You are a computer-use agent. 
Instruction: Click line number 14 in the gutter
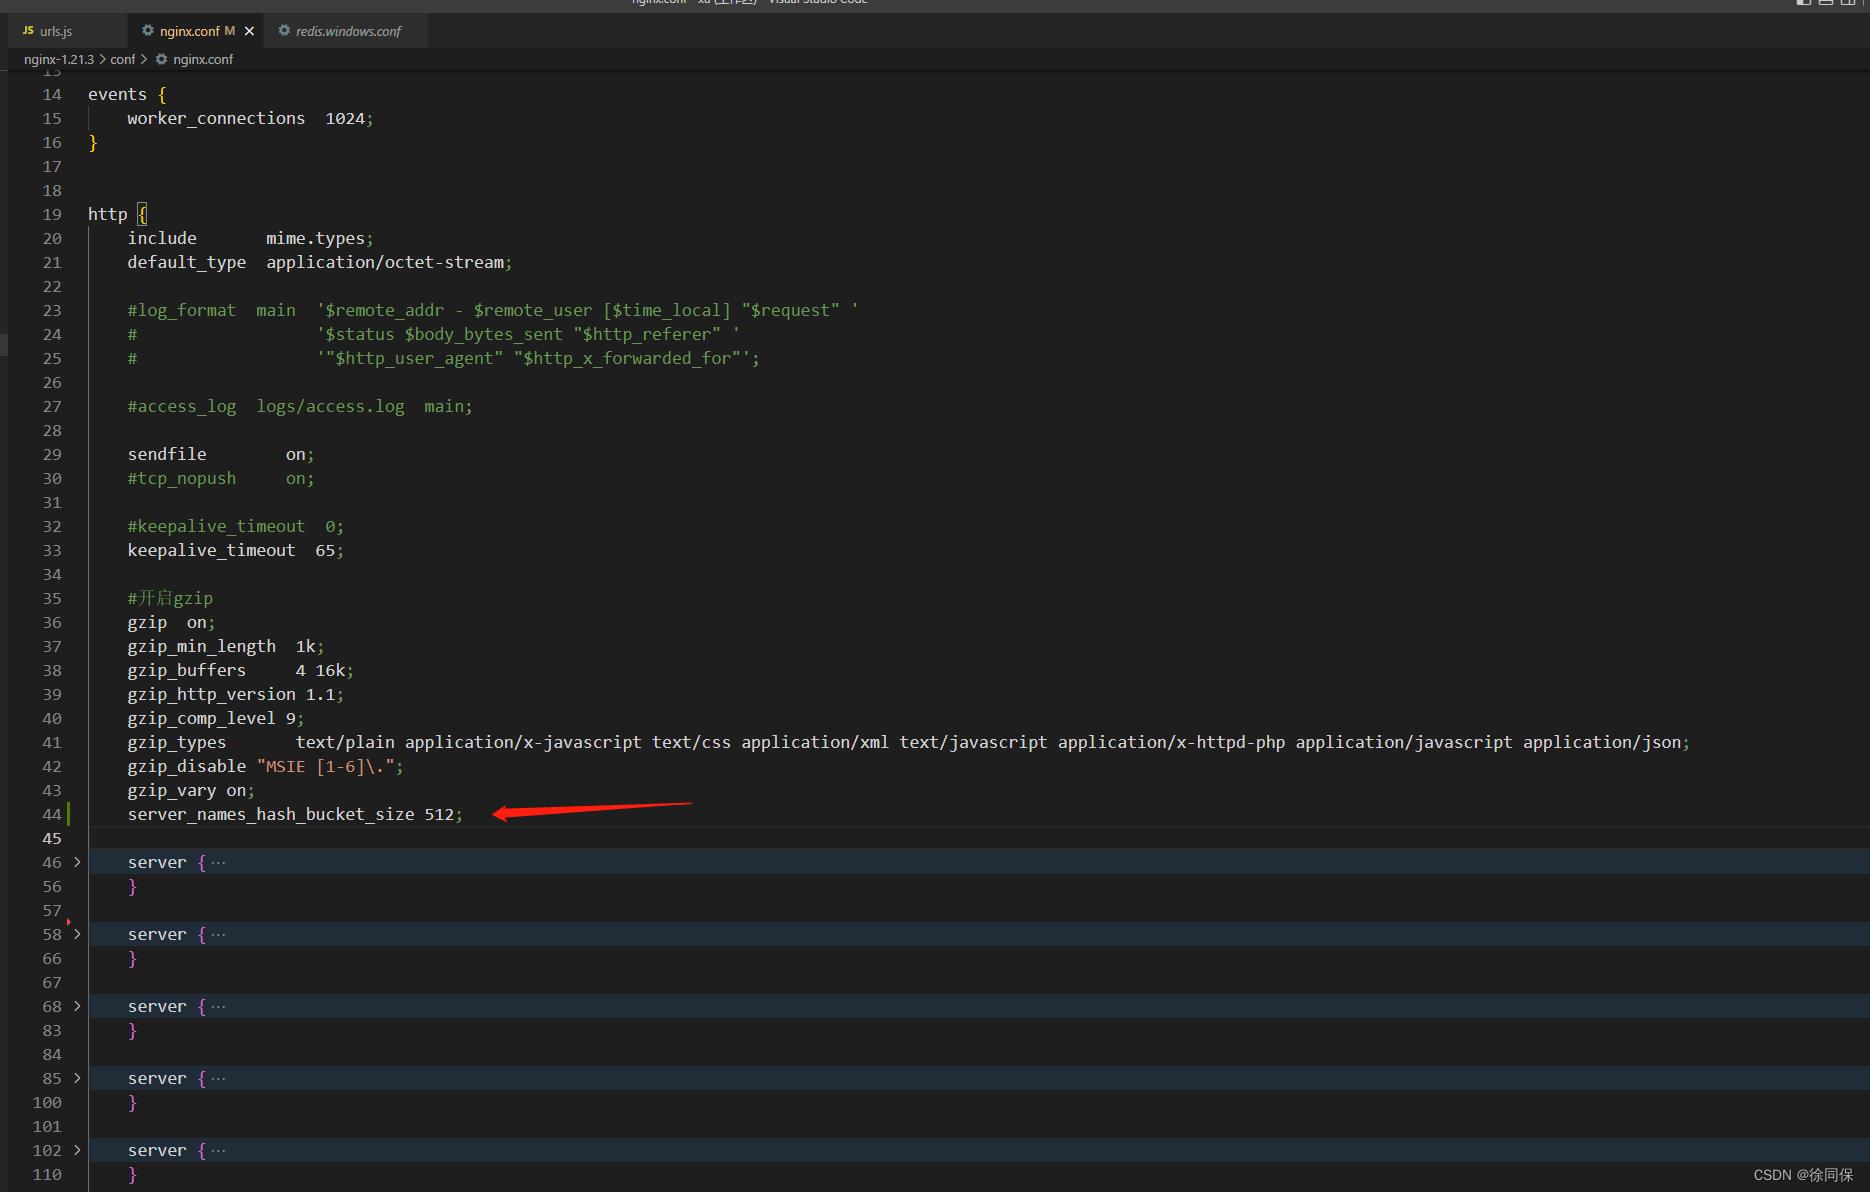click(x=52, y=94)
